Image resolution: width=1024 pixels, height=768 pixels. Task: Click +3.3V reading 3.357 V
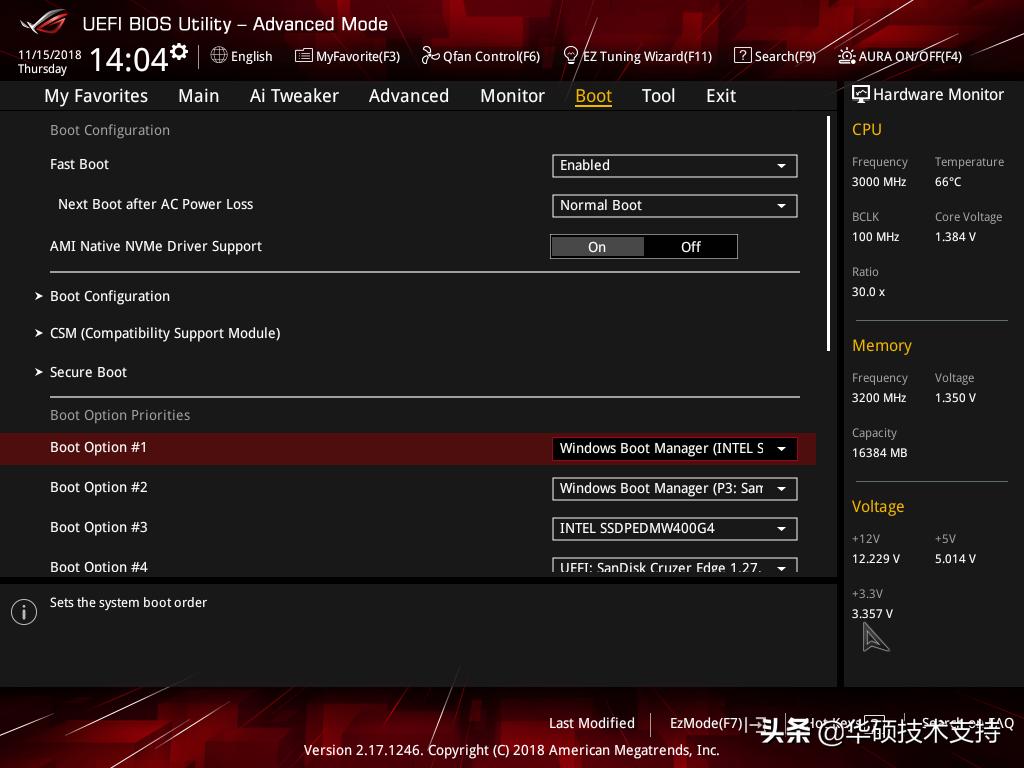coord(872,614)
